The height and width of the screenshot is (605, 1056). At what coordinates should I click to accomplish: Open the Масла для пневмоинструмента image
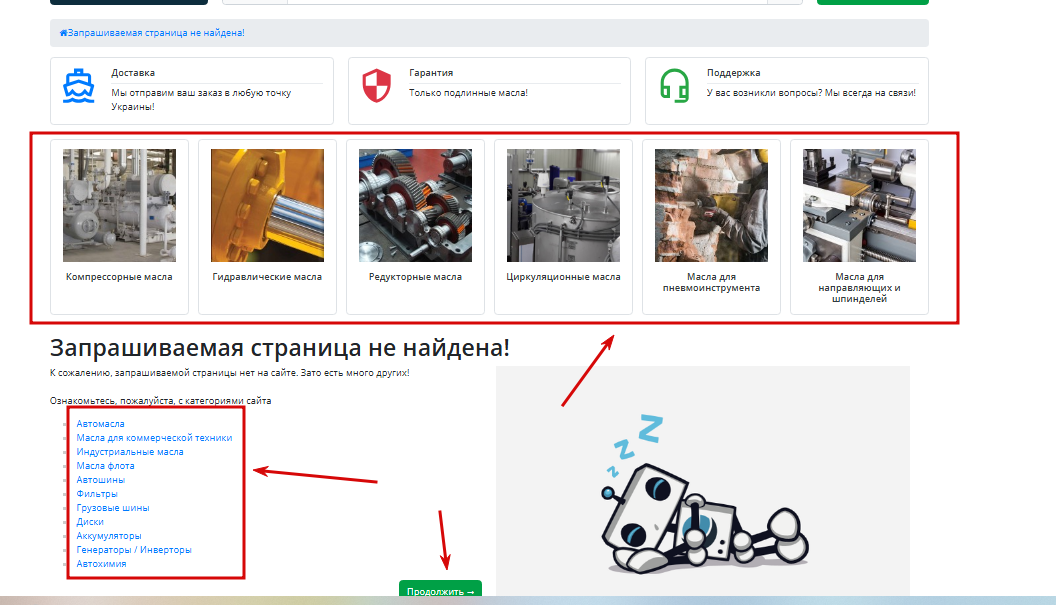coord(711,205)
